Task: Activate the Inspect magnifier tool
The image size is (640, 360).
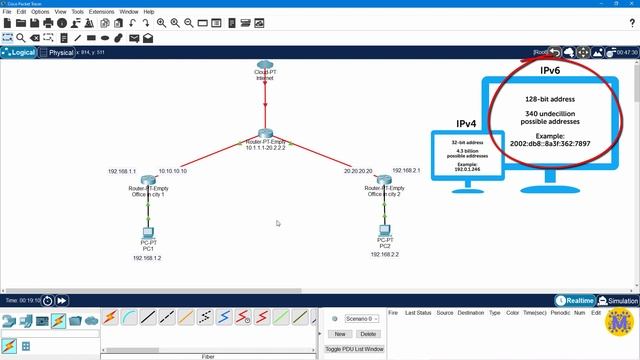Action: (21, 38)
